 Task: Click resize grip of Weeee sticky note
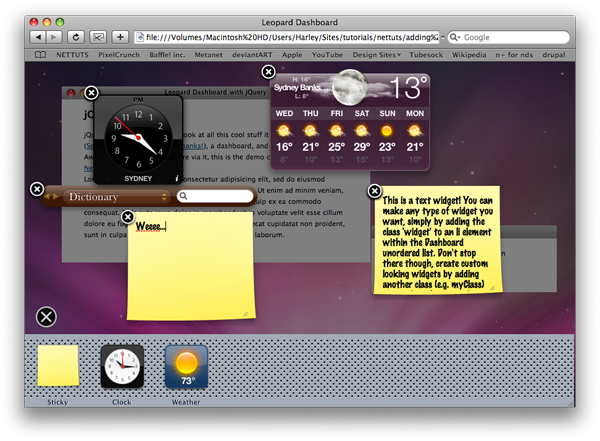pyautogui.click(x=245, y=314)
